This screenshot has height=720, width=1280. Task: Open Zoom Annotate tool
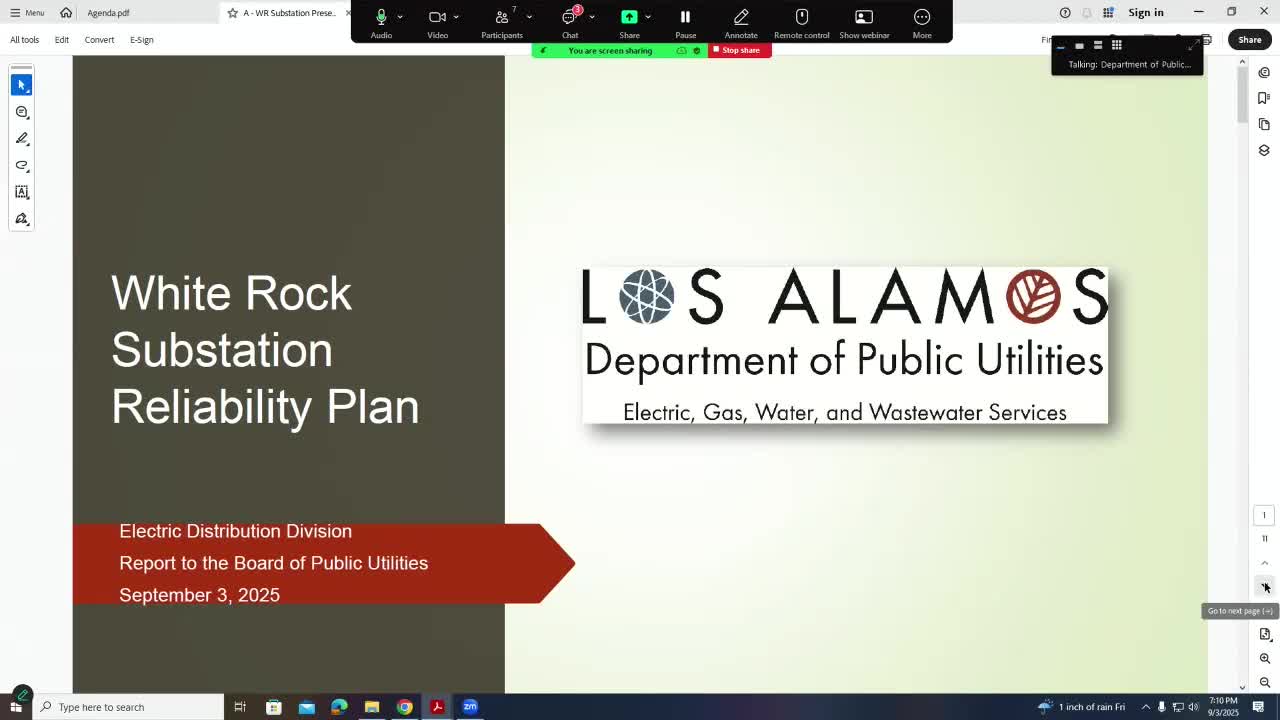(741, 22)
